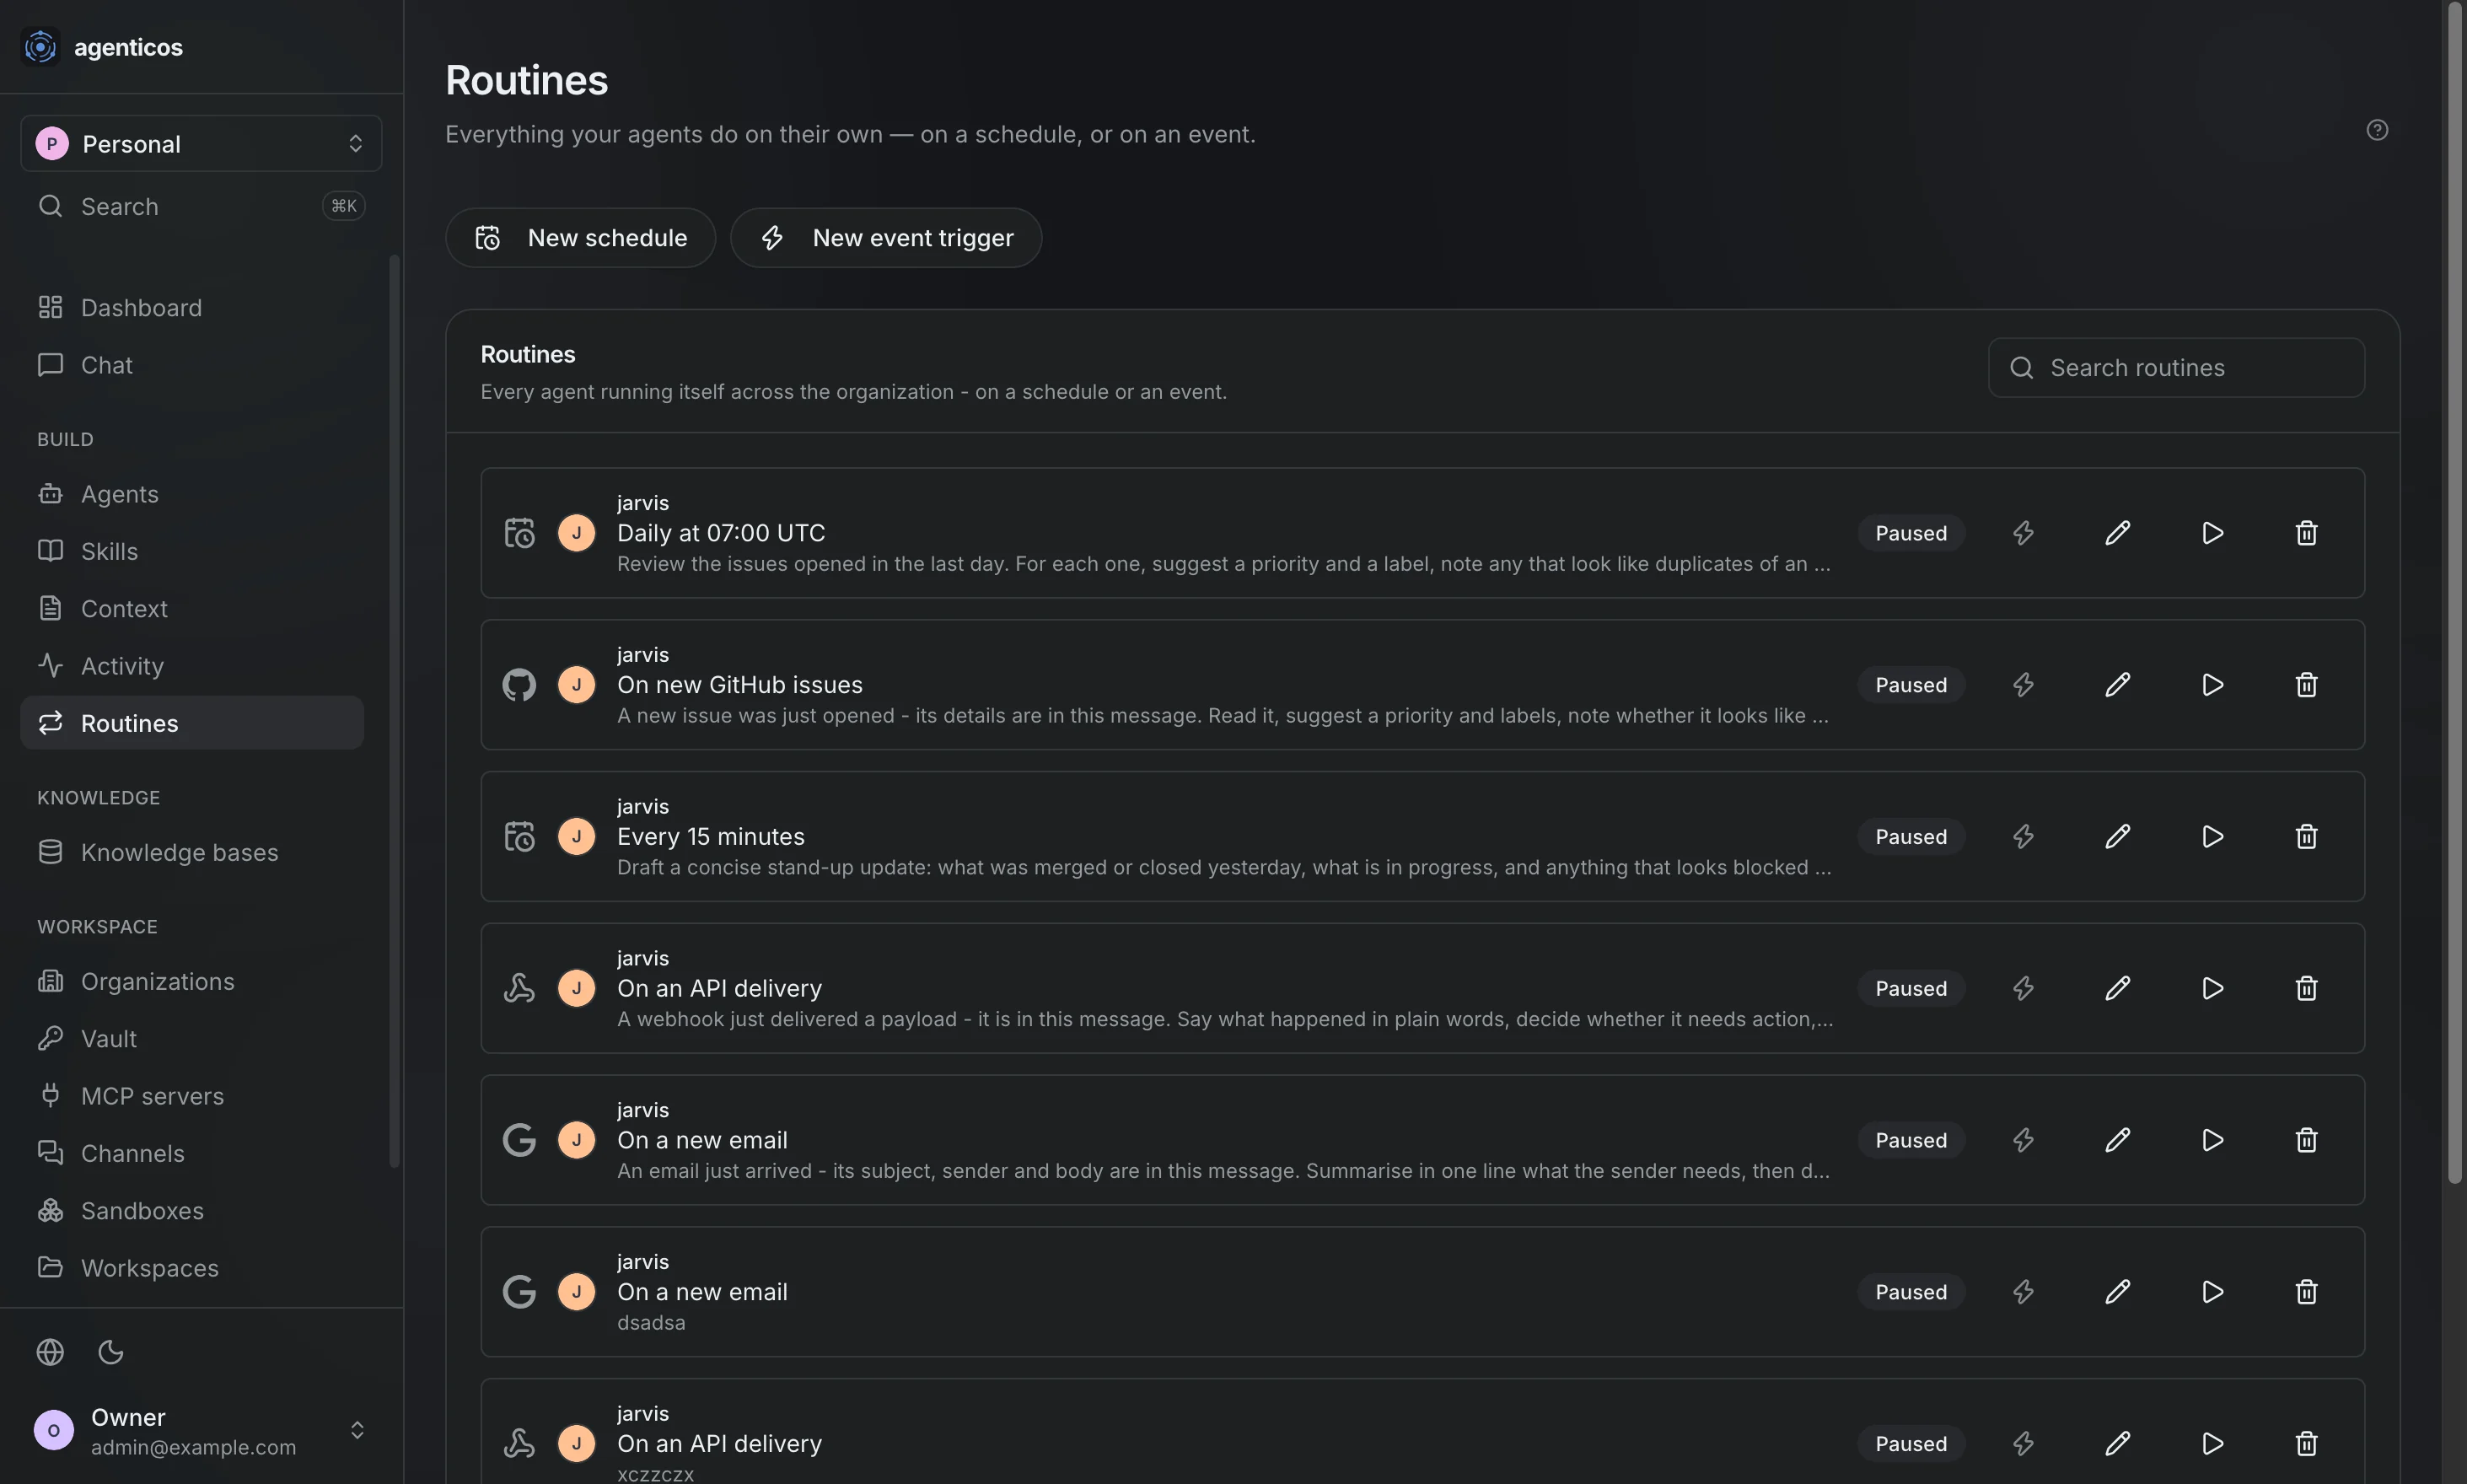Open the sidebar Search with ⌘K
The image size is (2467, 1484).
pos(201,206)
